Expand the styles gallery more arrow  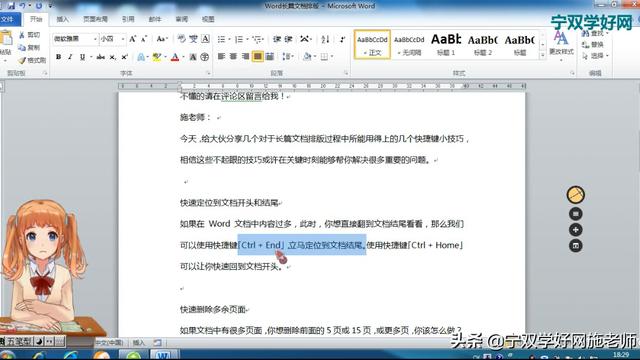[x=542, y=55]
